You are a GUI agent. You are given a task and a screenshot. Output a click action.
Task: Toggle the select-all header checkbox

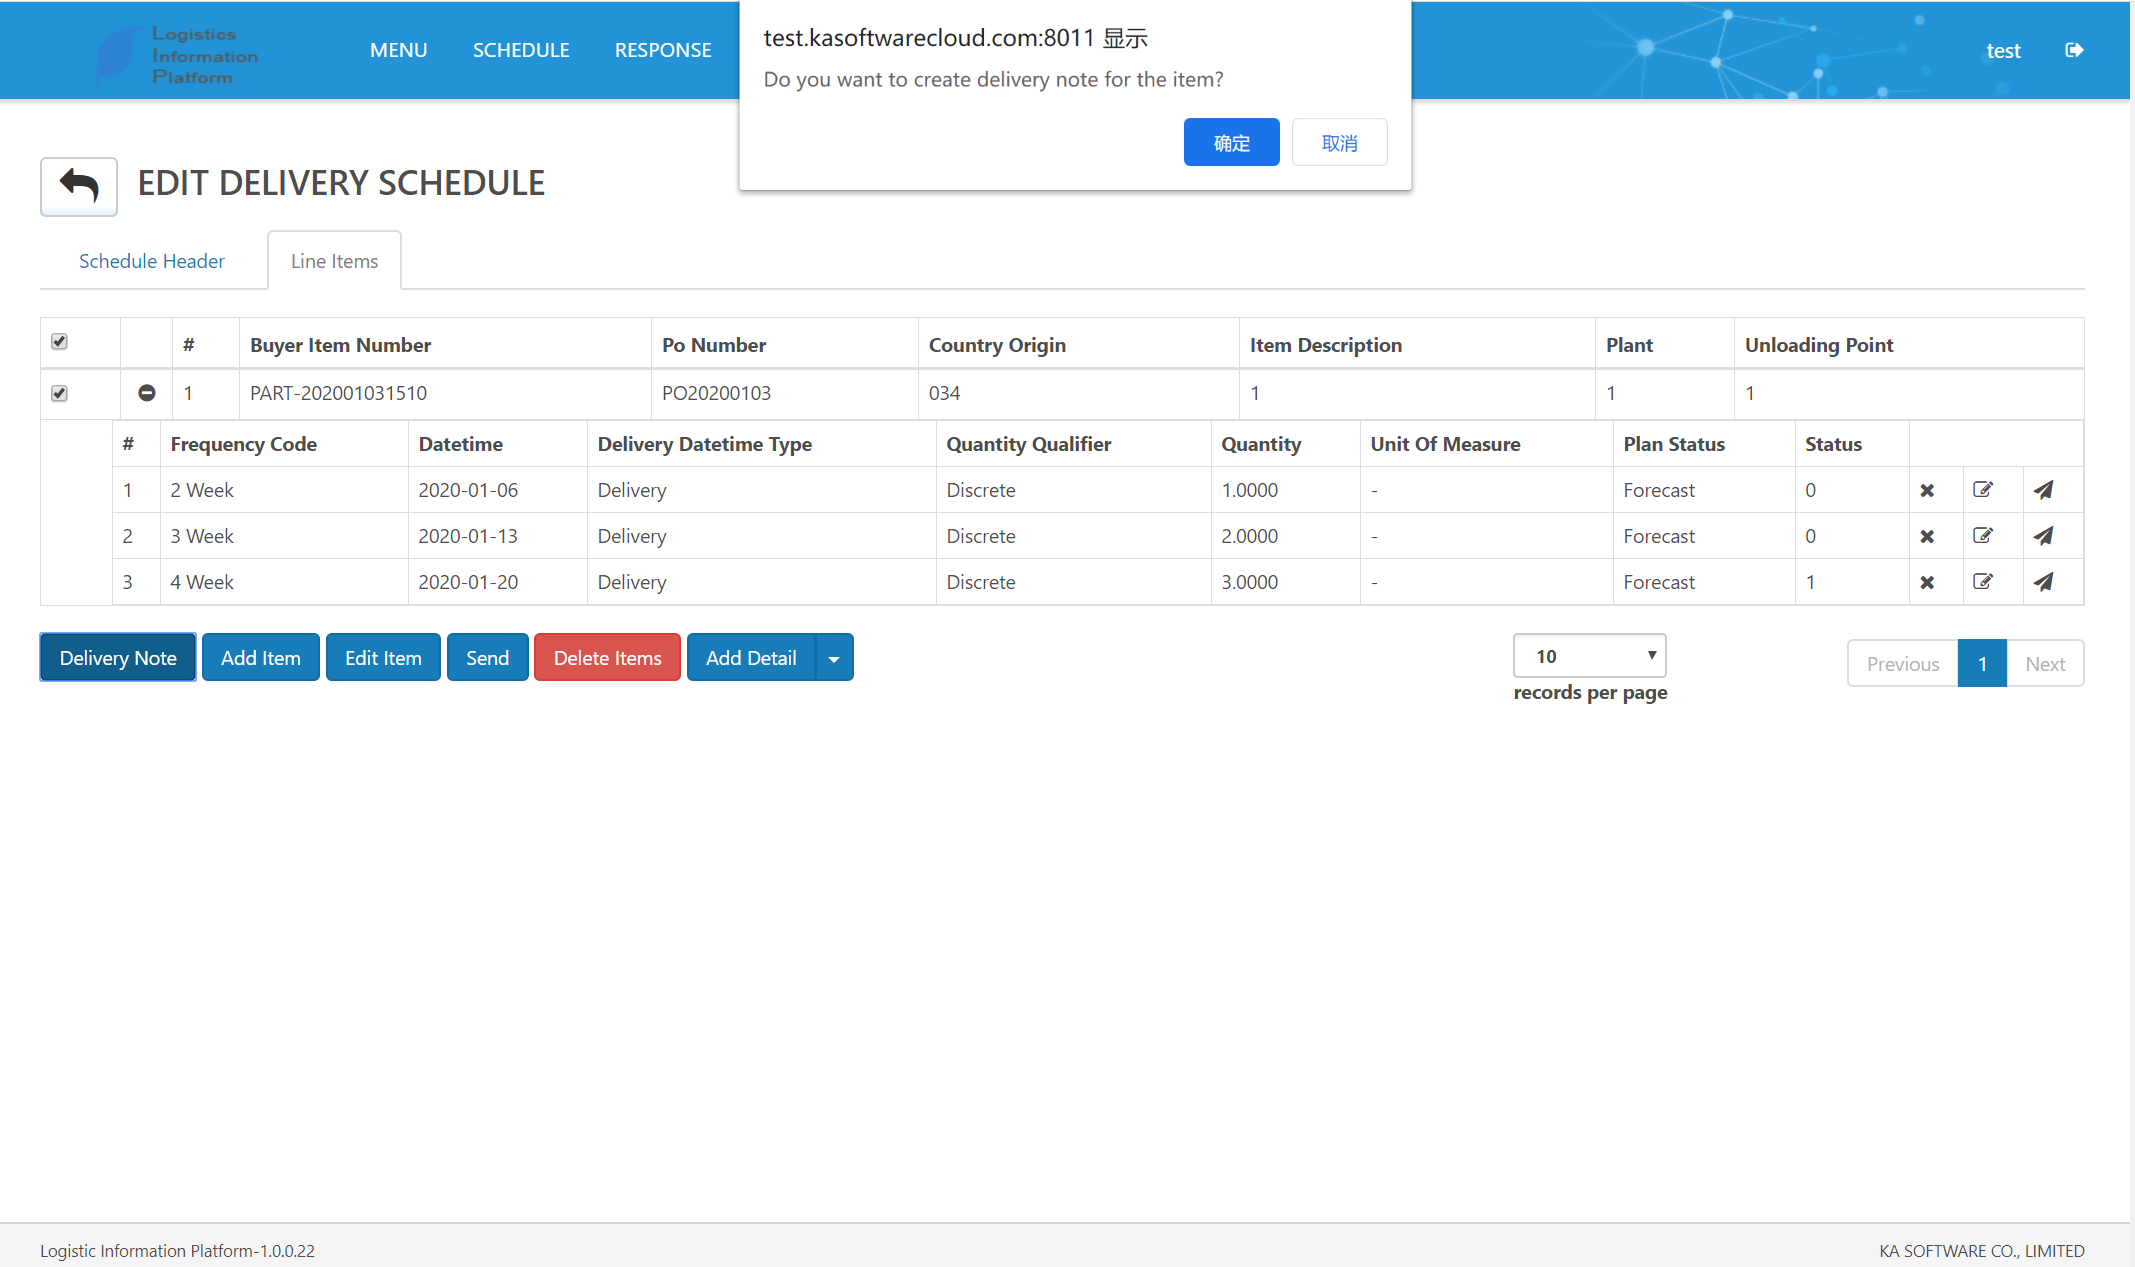[60, 342]
